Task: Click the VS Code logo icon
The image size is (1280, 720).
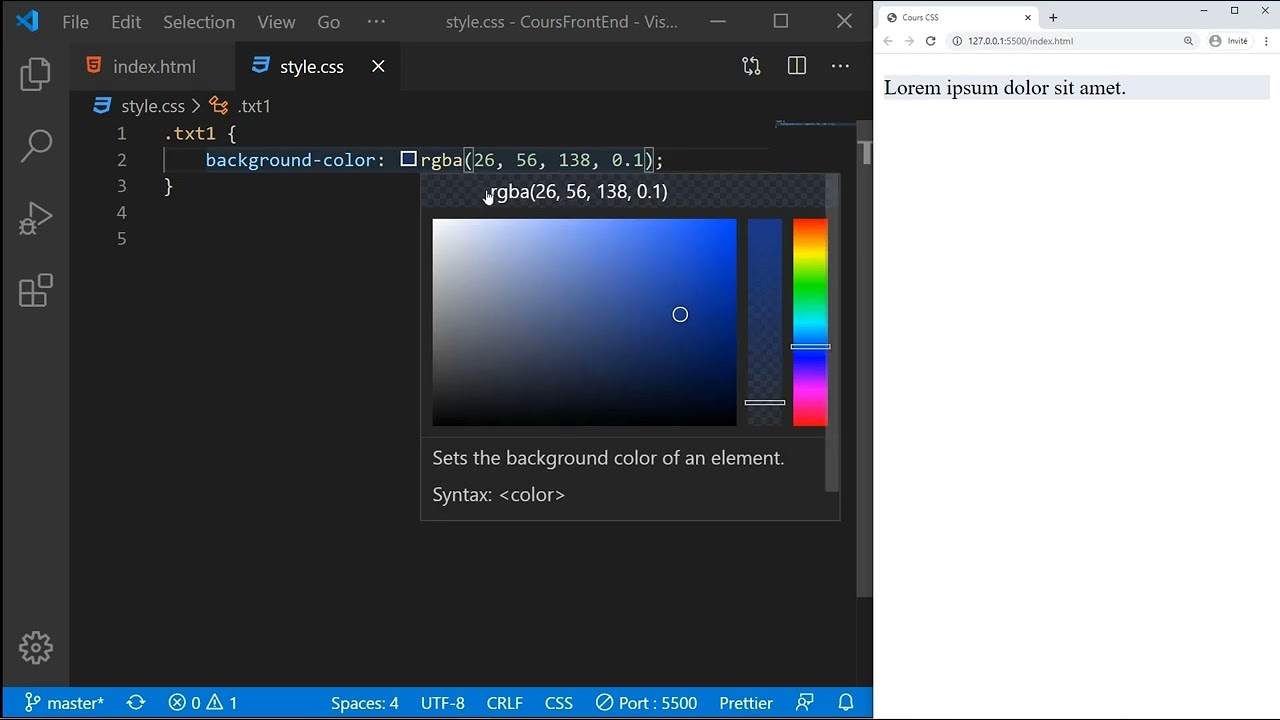Action: [x=27, y=21]
